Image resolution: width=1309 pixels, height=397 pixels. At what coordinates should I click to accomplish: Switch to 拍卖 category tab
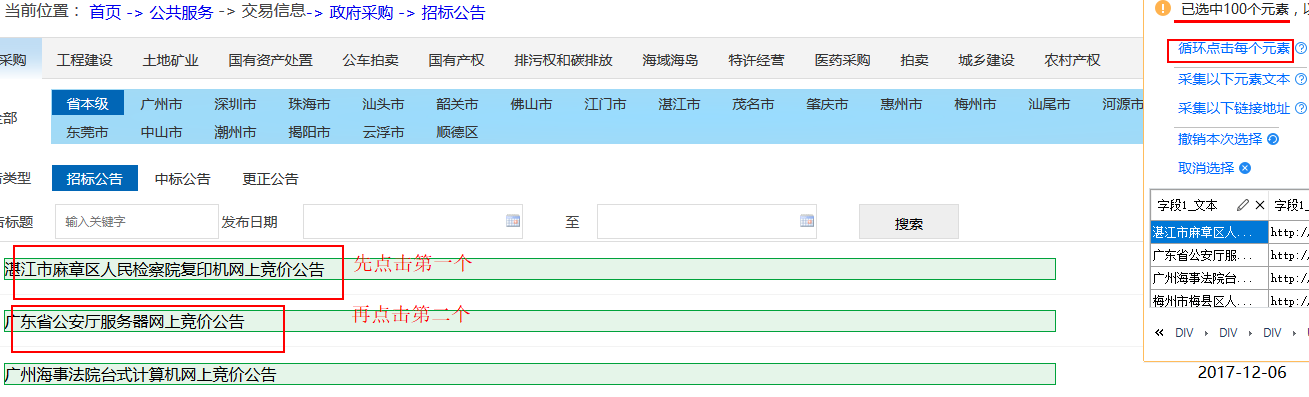(x=914, y=60)
